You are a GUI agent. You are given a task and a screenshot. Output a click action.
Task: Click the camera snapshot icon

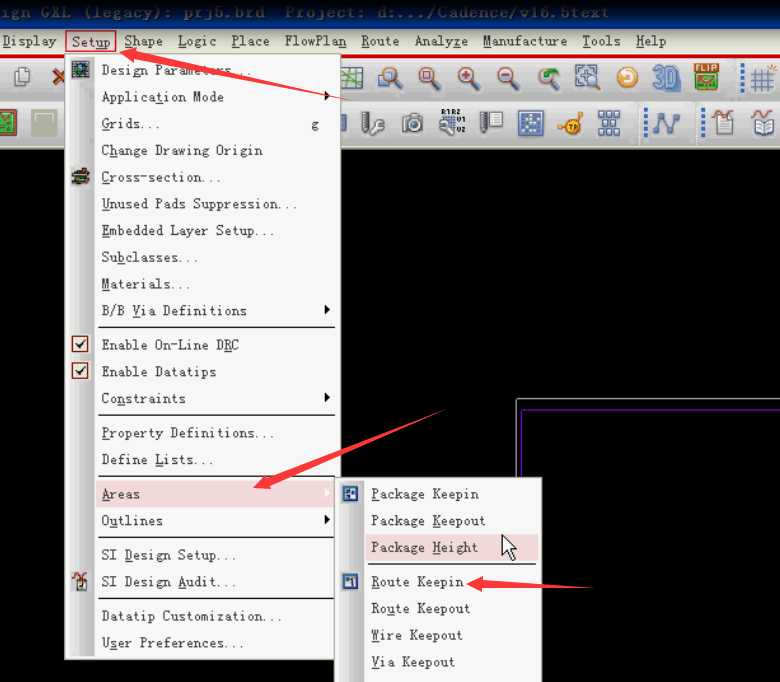pos(412,123)
